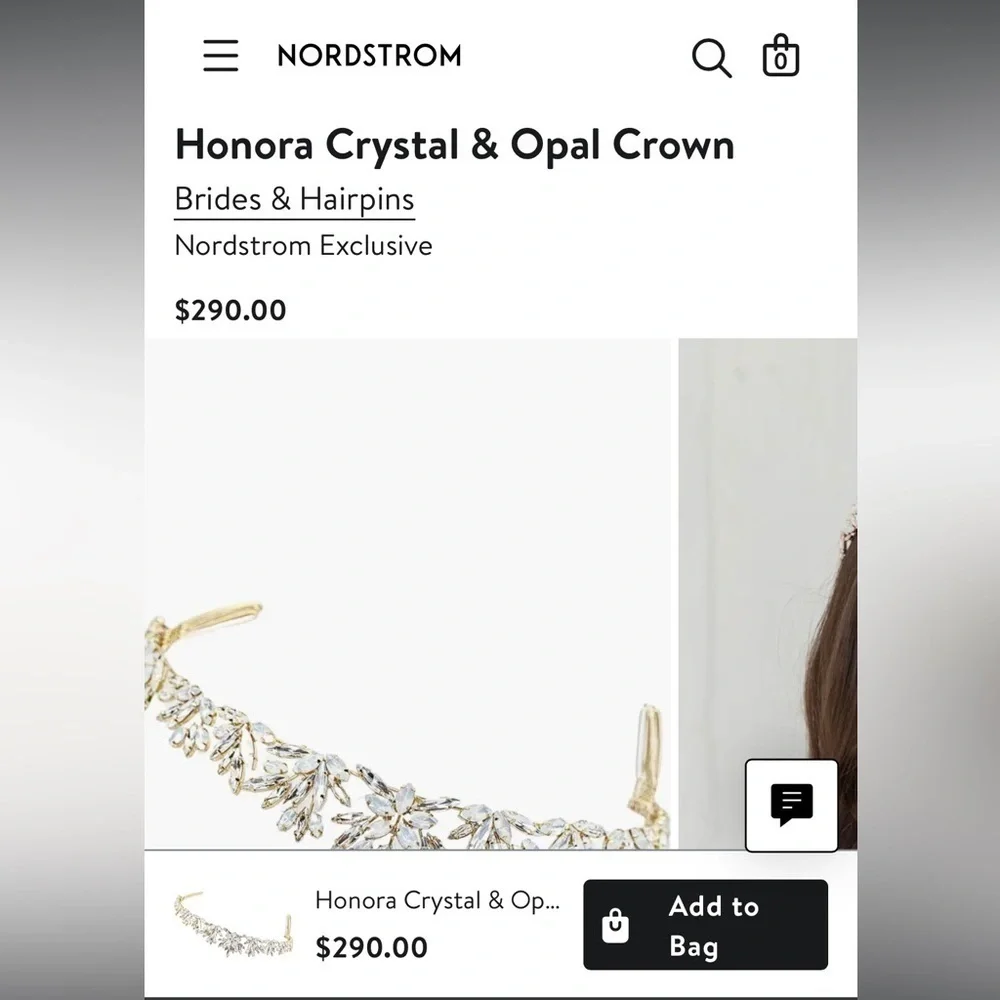
Task: Click the Nordstrom Exclusive label
Action: [303, 246]
